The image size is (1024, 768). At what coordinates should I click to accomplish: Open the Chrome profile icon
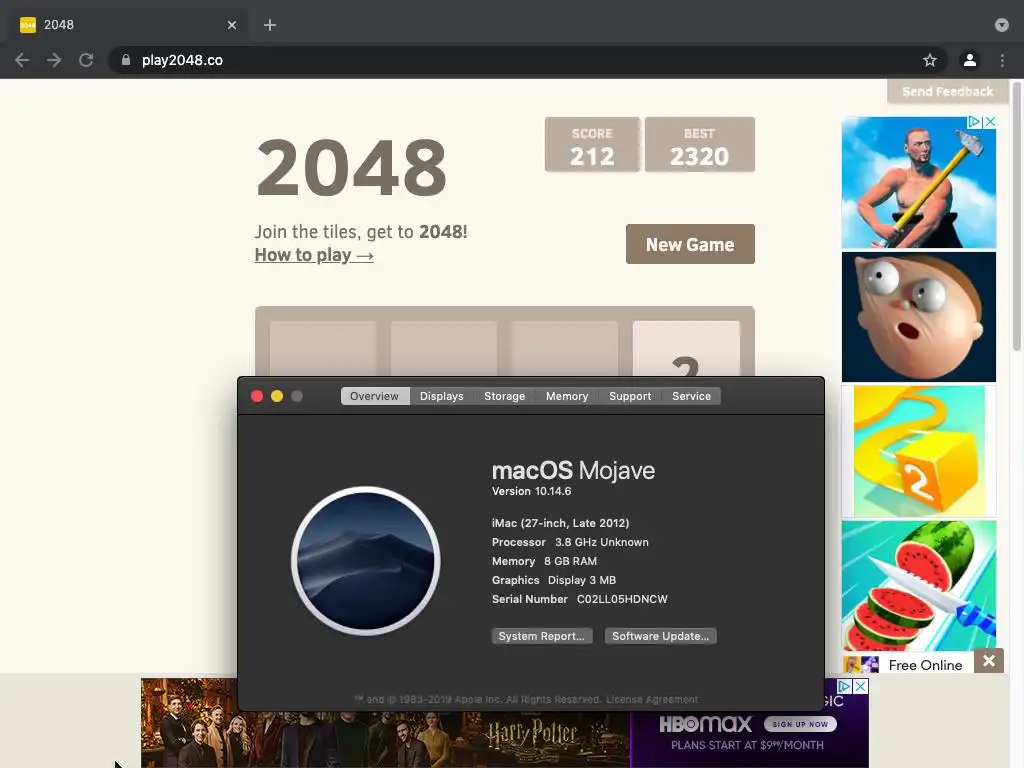[x=970, y=60]
